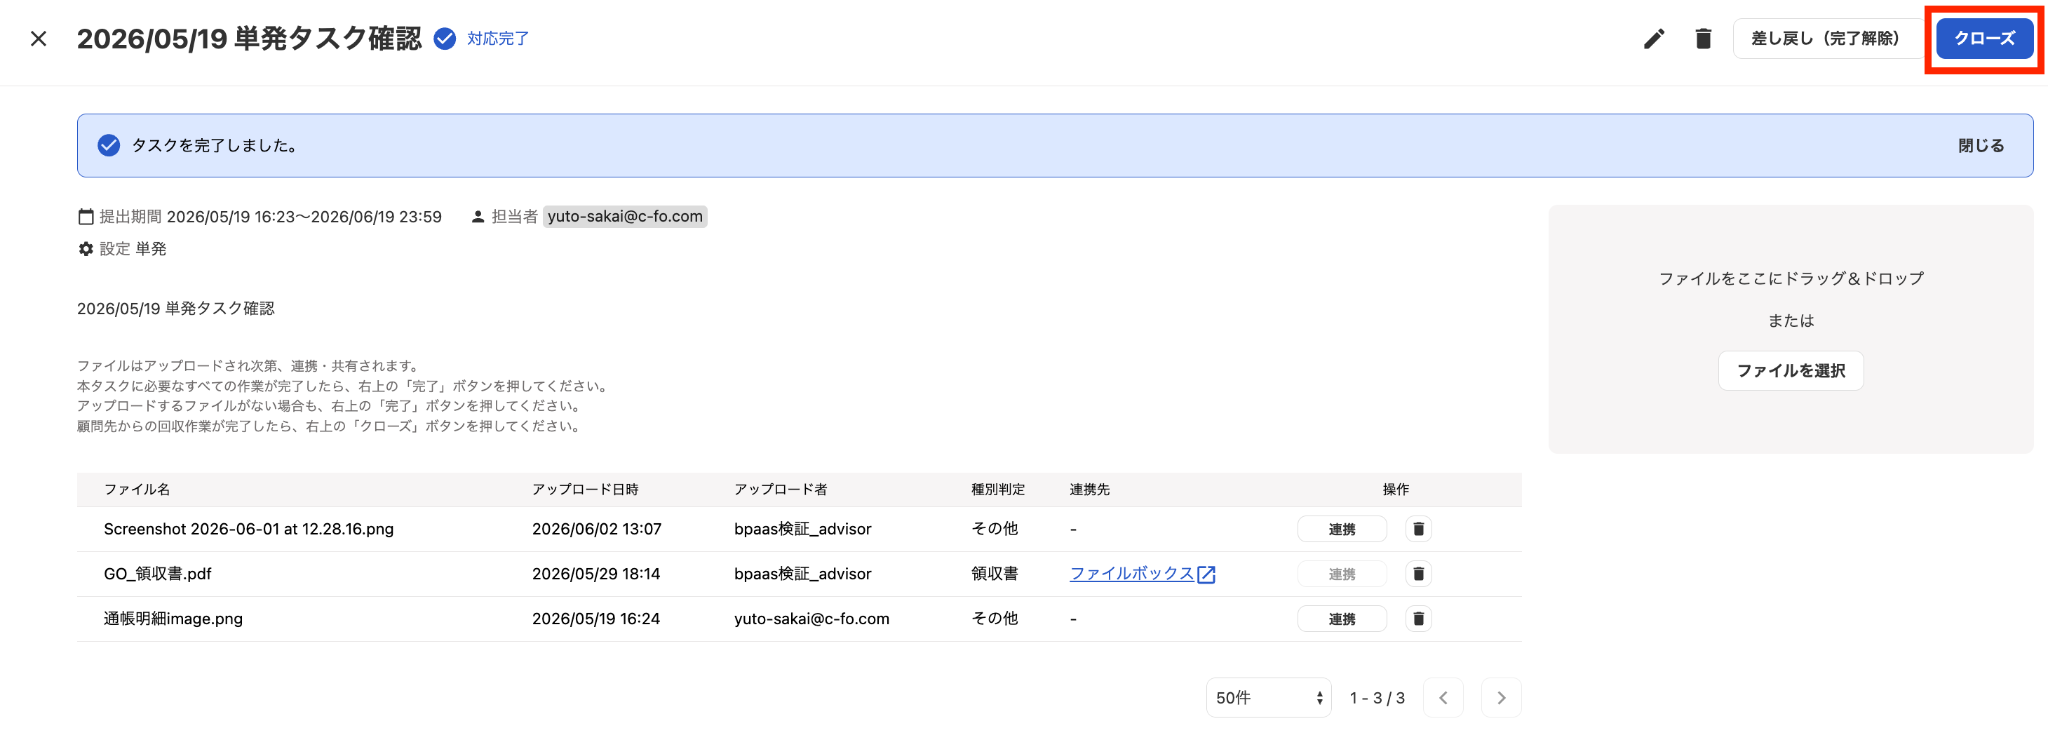The width and height of the screenshot is (2048, 745).
Task: Click the upload date 2026/05/29 18:14
Action: [596, 574]
